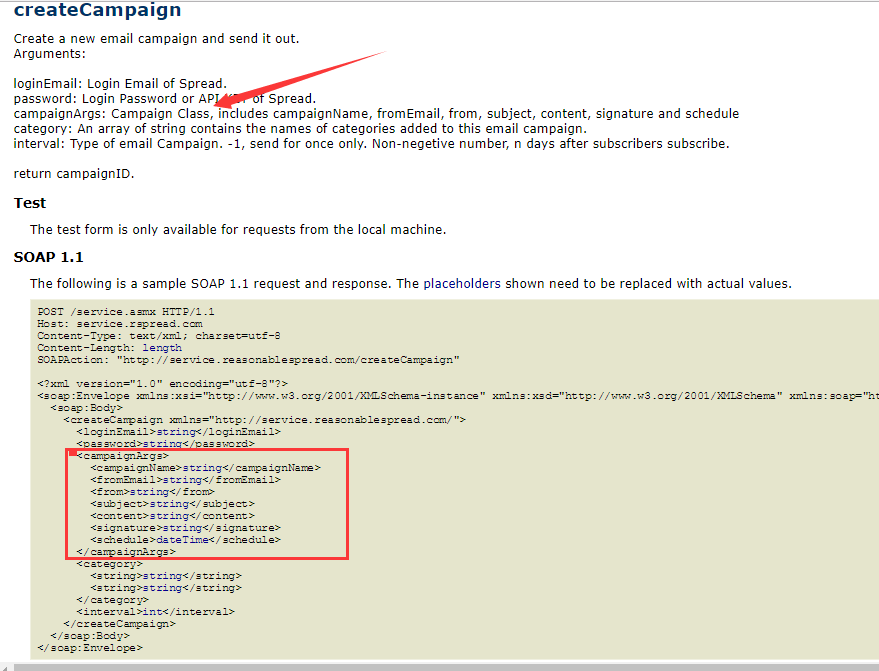Click the small red marker beside campaignArgs tag
This screenshot has height=671, width=879.
tap(73, 454)
